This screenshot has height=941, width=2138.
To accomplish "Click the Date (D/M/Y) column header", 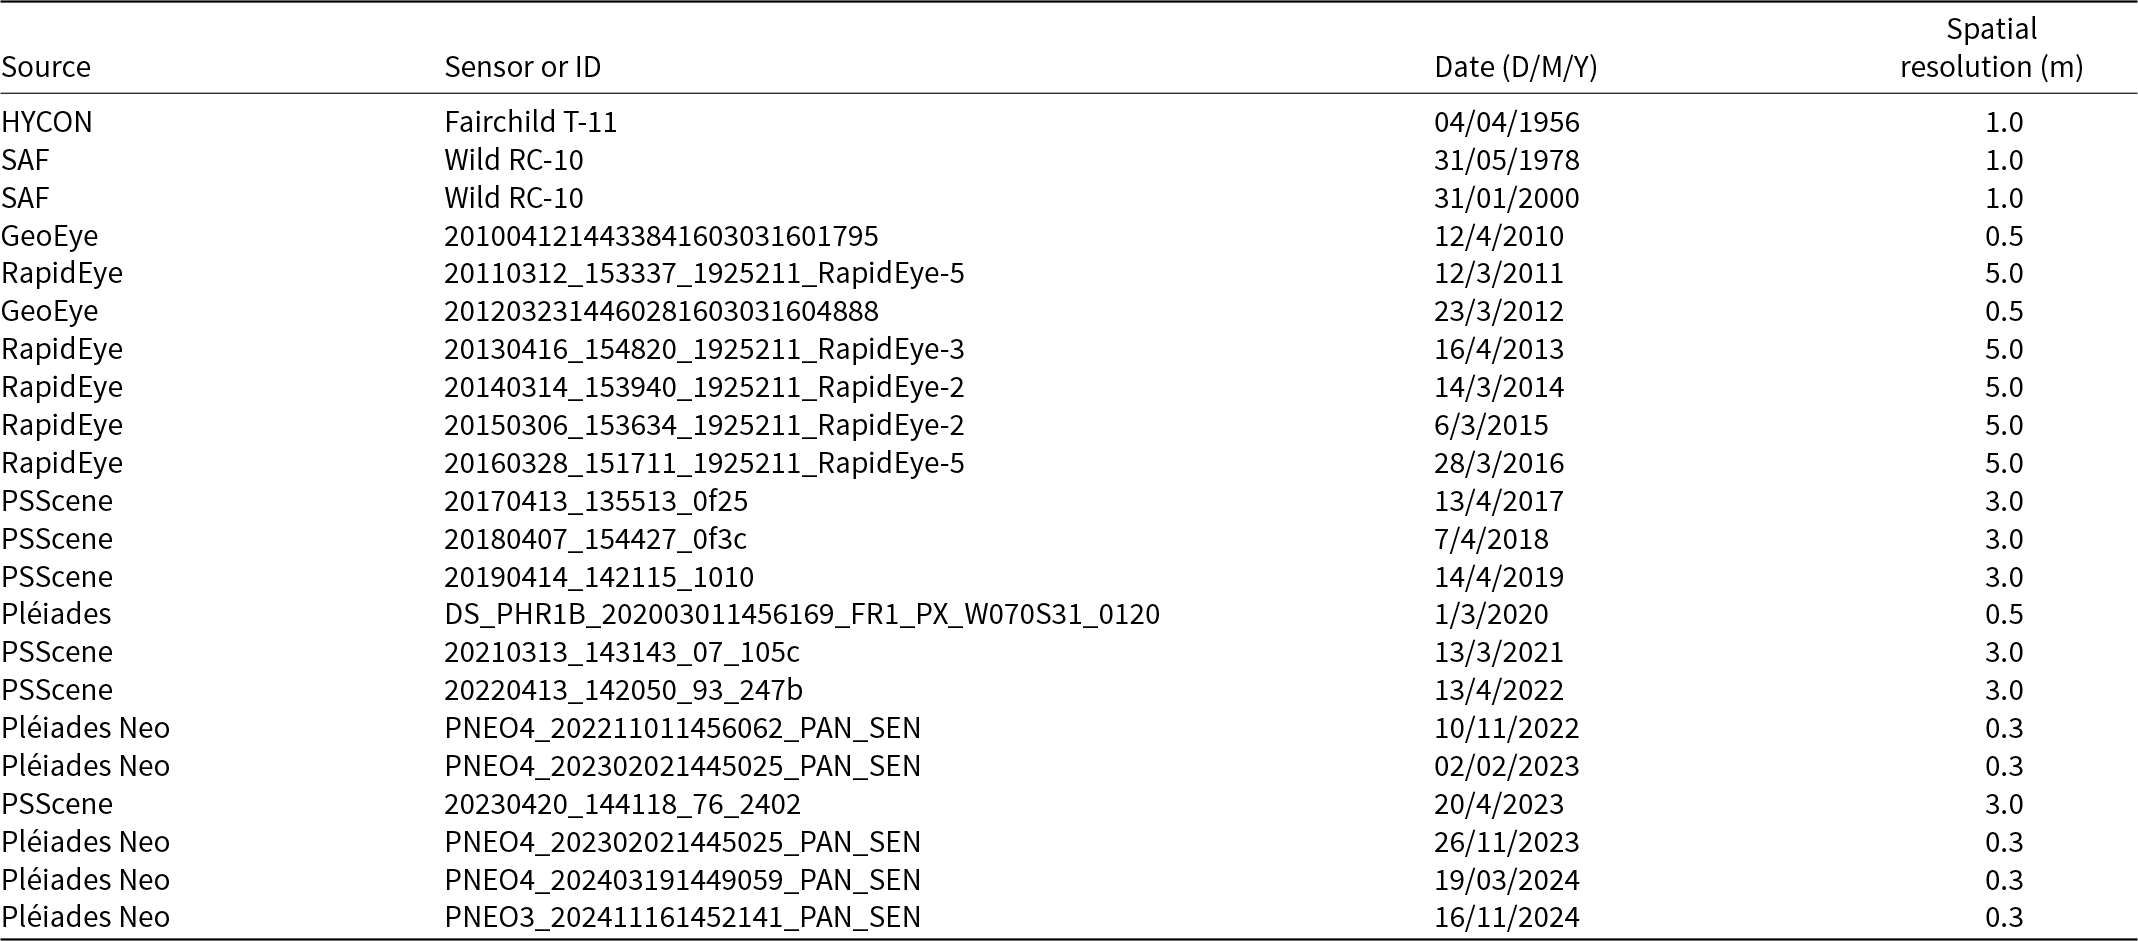I will point(1515,67).
